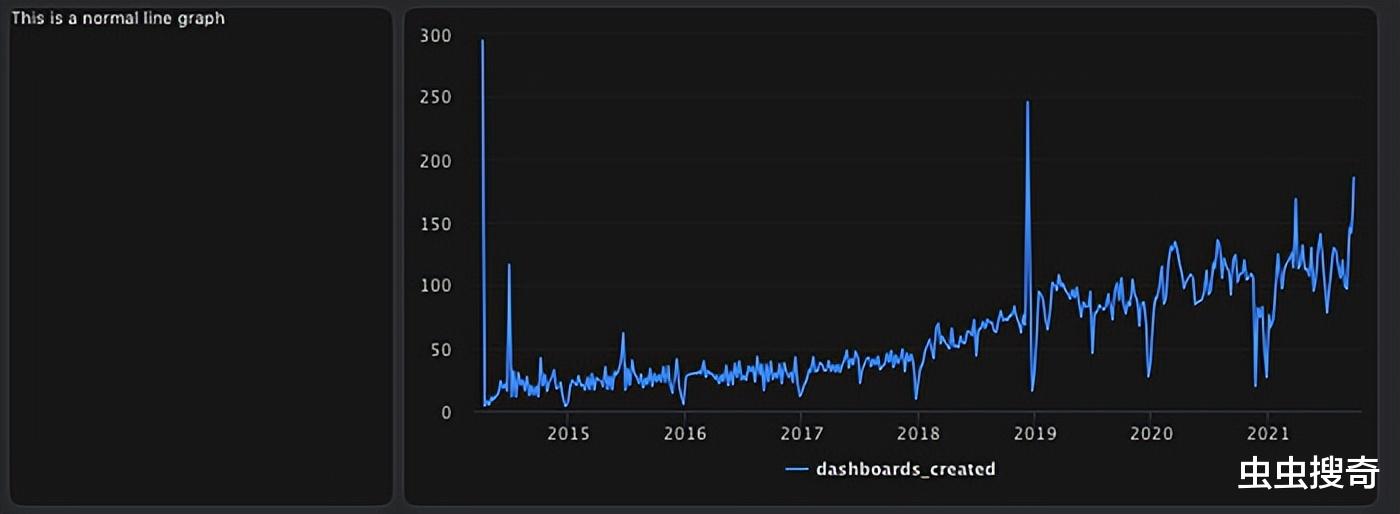This screenshot has width=1400, height=514.
Task: Click the 2020 x-axis label
Action: (1150, 434)
